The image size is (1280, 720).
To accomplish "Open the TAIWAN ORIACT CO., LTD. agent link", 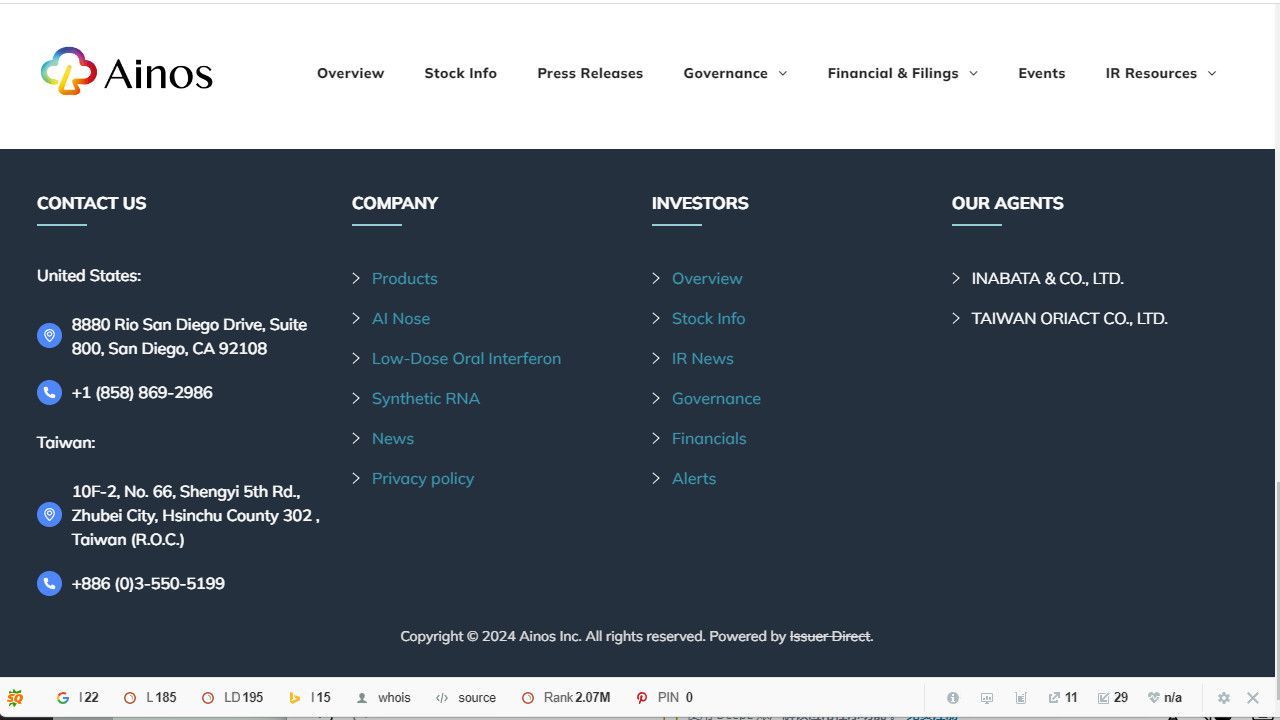I will point(1069,318).
